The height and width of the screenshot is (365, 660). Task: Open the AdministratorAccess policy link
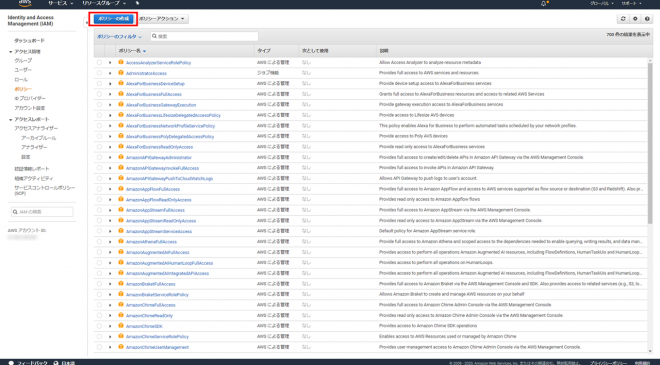[146, 73]
